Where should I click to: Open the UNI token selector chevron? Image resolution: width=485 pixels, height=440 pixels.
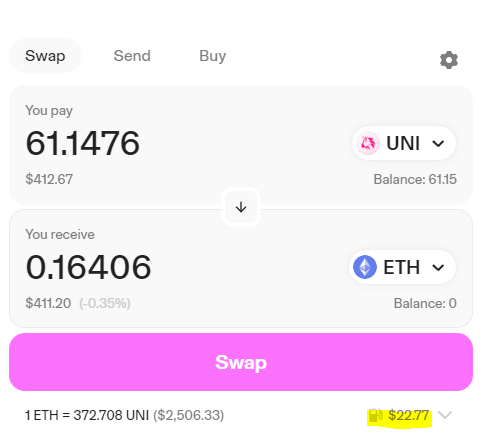click(438, 144)
